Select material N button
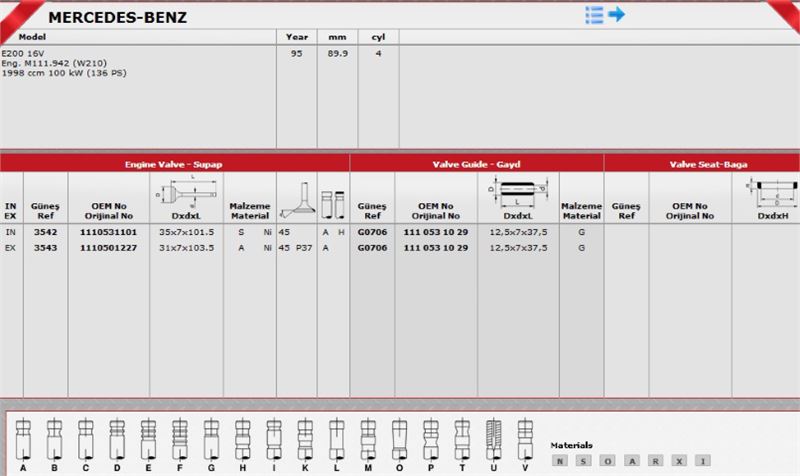Screen dimensions: 800x476 pos(560,461)
